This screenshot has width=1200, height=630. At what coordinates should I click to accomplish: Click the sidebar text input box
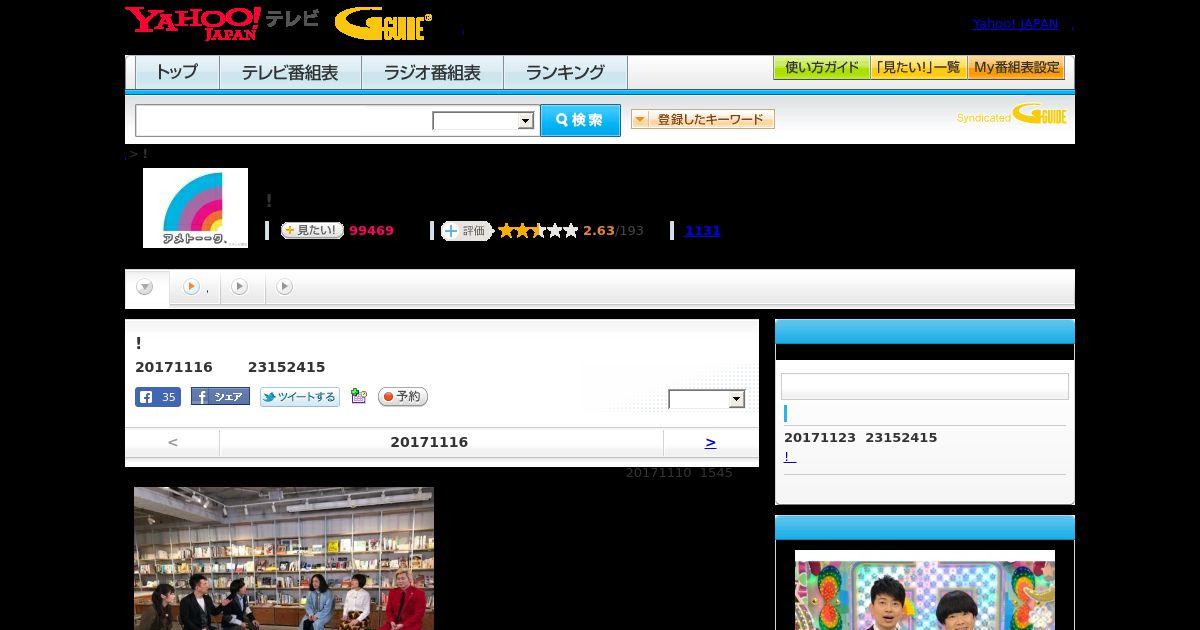(x=925, y=387)
